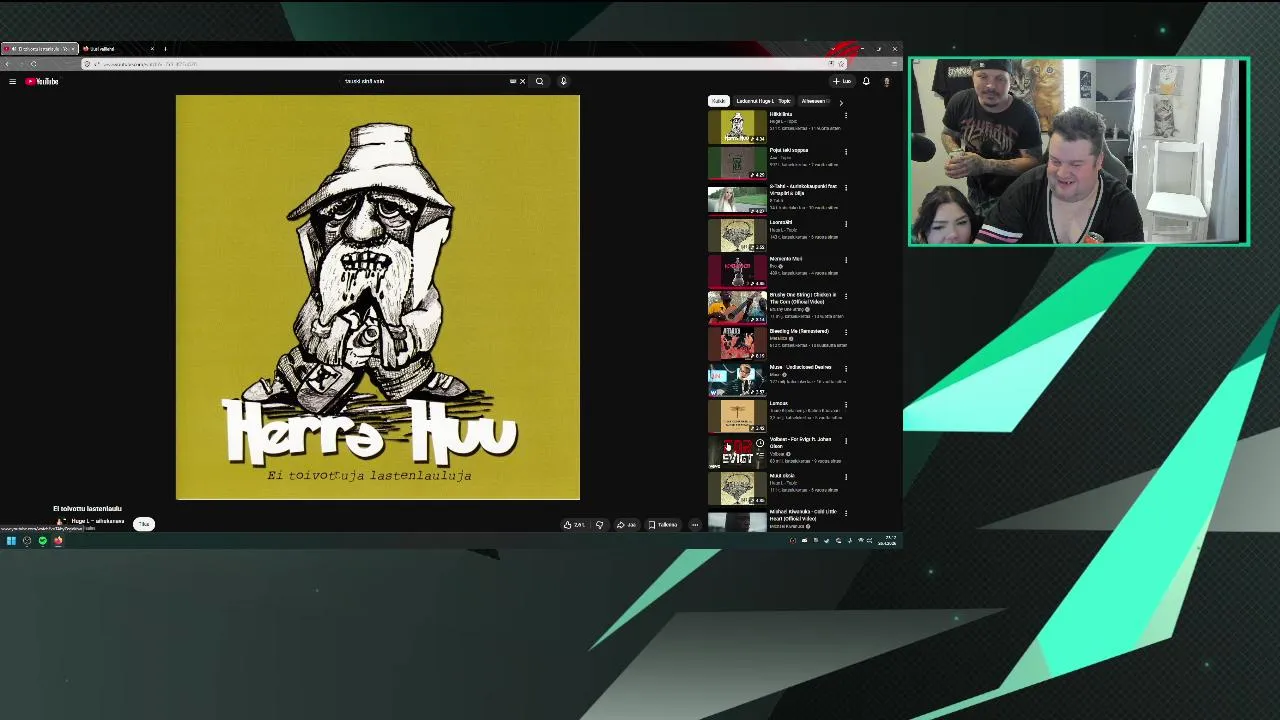This screenshot has width=1280, height=720.
Task: Open the notifications bell
Action: tap(866, 81)
